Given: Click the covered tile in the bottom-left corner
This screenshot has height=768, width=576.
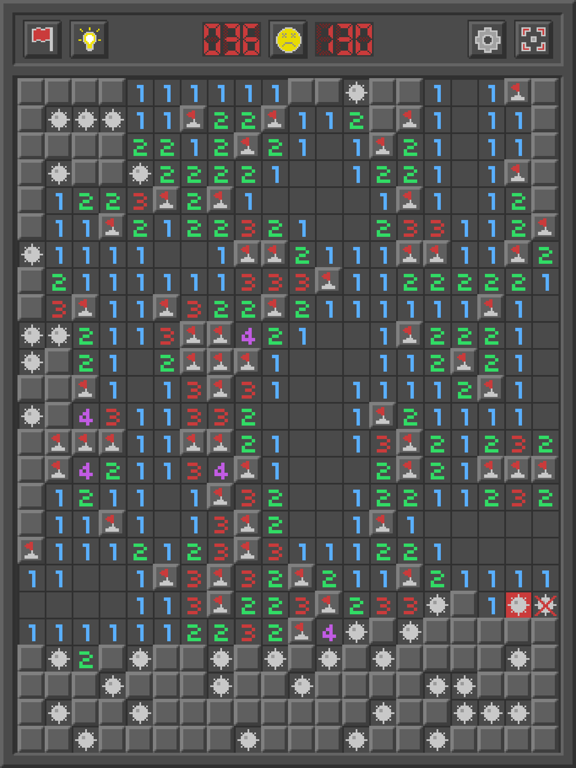Looking at the screenshot, I should [31, 741].
